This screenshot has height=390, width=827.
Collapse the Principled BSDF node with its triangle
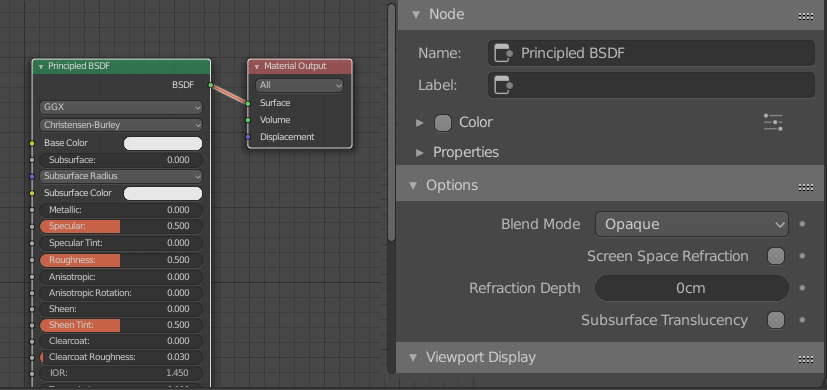click(x=41, y=67)
